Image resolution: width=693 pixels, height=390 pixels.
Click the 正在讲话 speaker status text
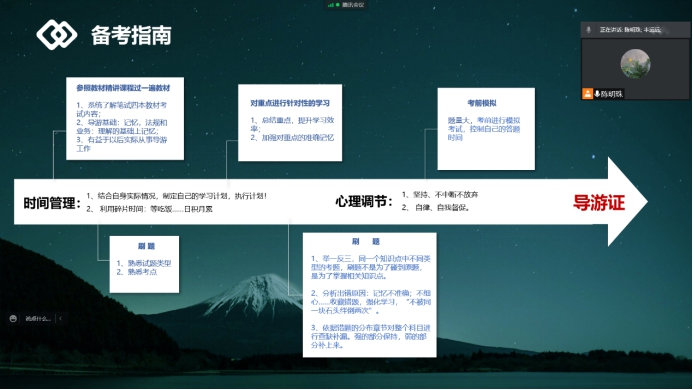[x=630, y=30]
